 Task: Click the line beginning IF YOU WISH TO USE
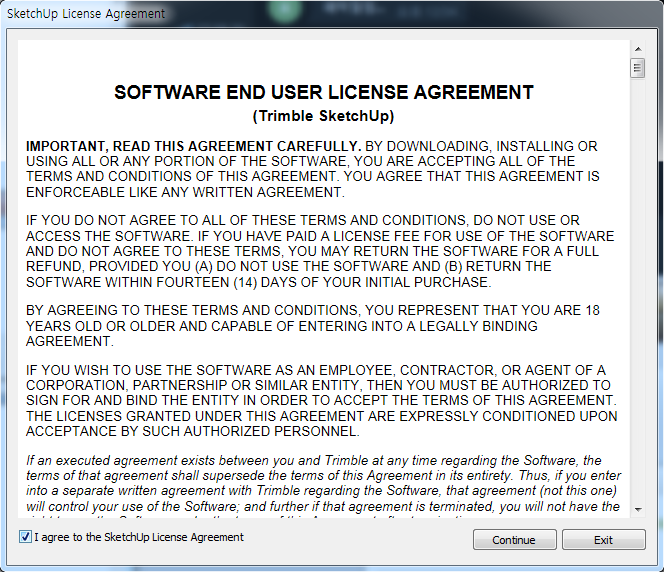316,370
